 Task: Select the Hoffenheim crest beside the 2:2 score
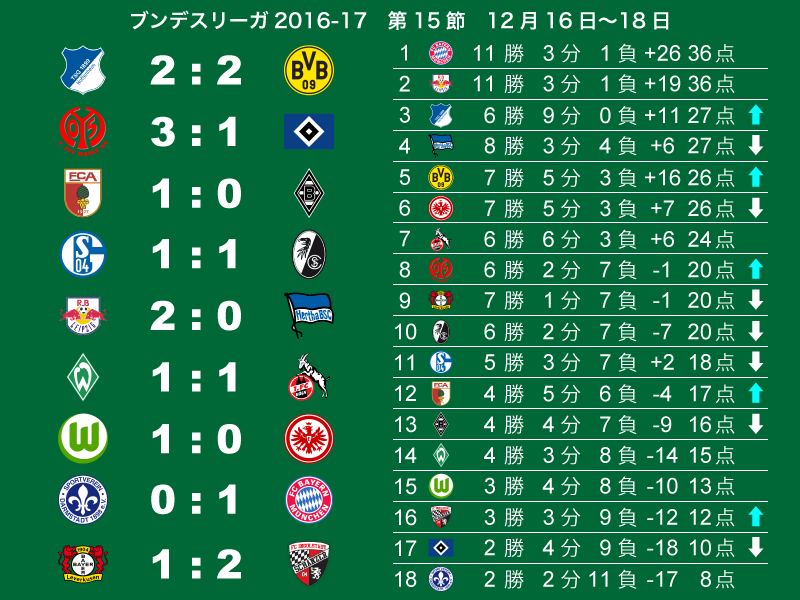83,70
